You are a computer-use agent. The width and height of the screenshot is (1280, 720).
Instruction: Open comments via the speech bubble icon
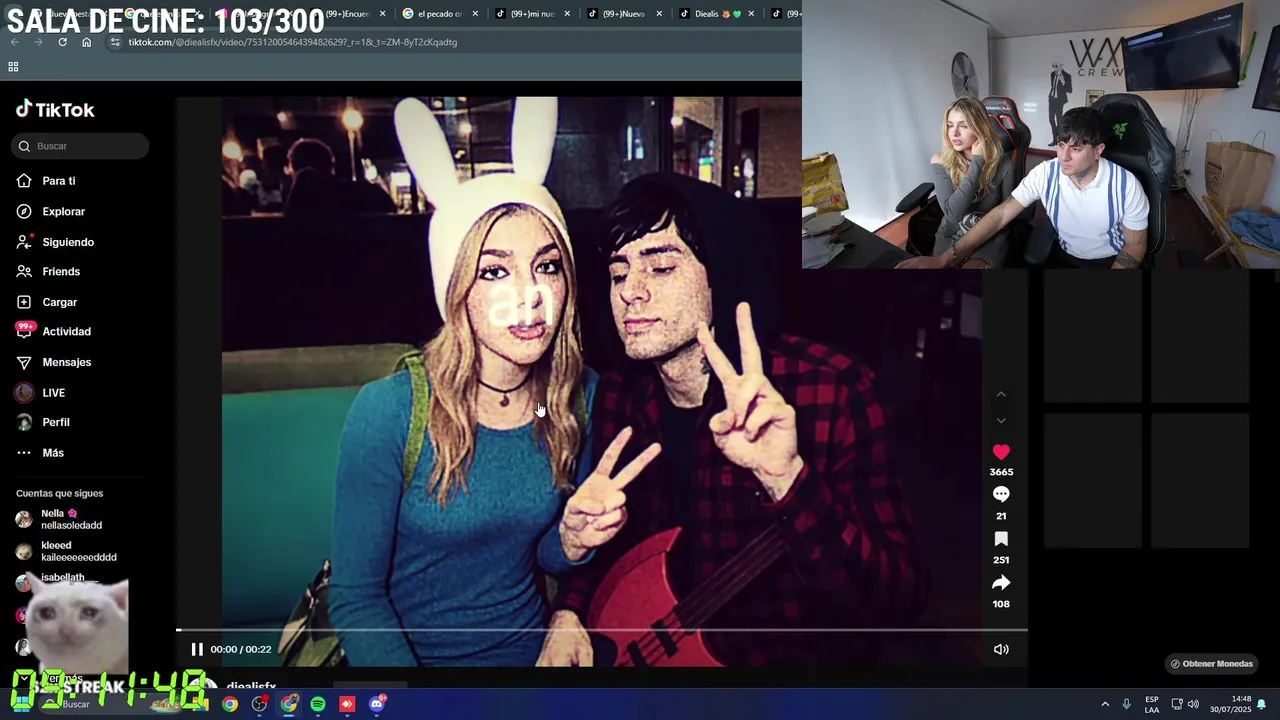coord(1001,494)
